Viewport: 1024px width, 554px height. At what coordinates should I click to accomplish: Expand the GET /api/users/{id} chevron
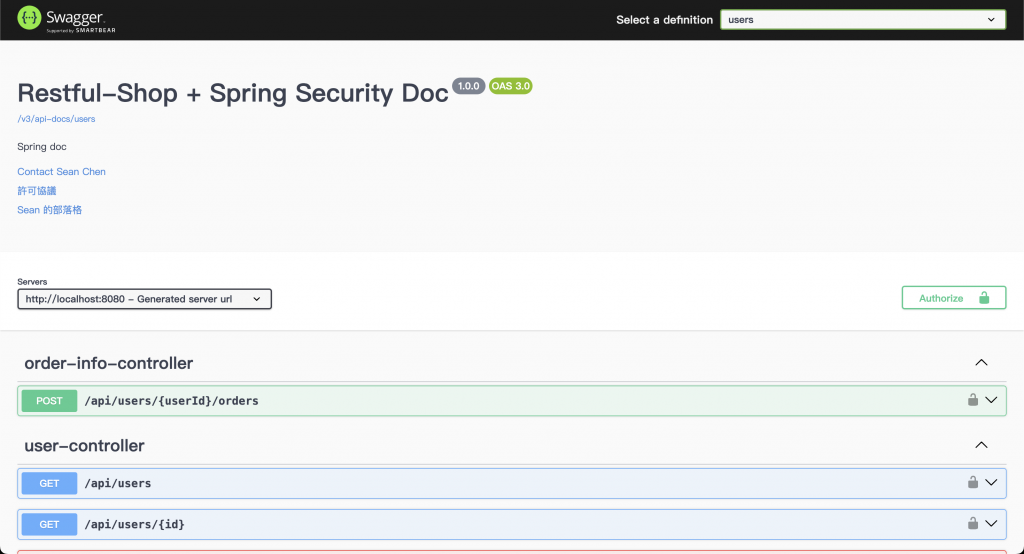(991, 523)
